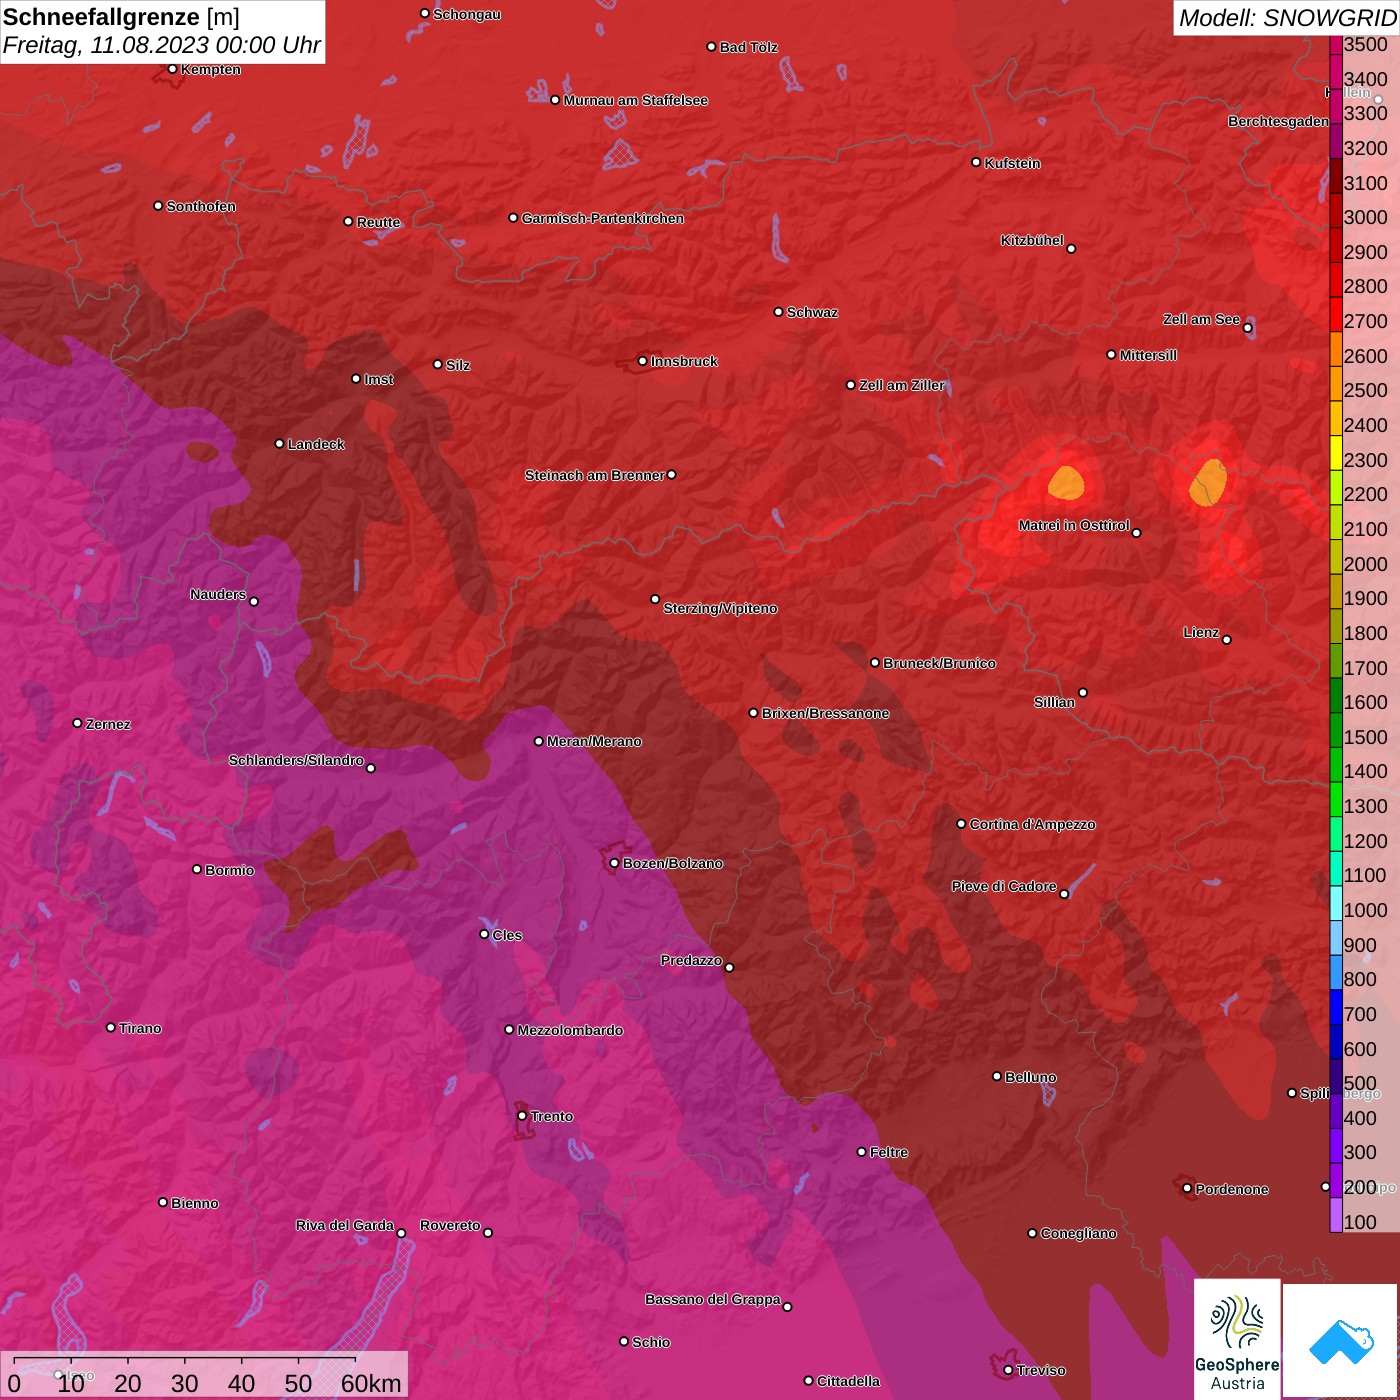Screen dimensions: 1400x1400
Task: Click the Garmisch-Partenkirchen label
Action: 603,218
